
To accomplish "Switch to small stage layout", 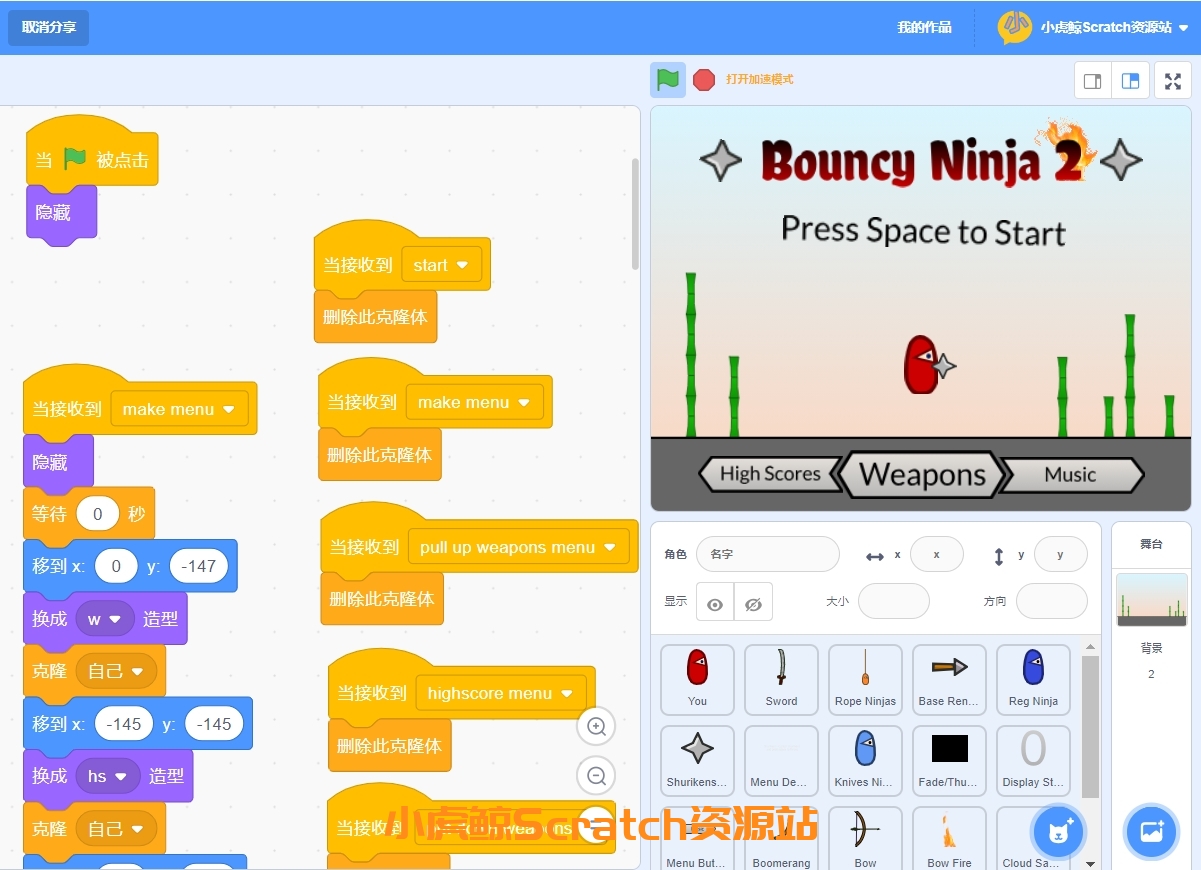I will tap(1093, 81).
